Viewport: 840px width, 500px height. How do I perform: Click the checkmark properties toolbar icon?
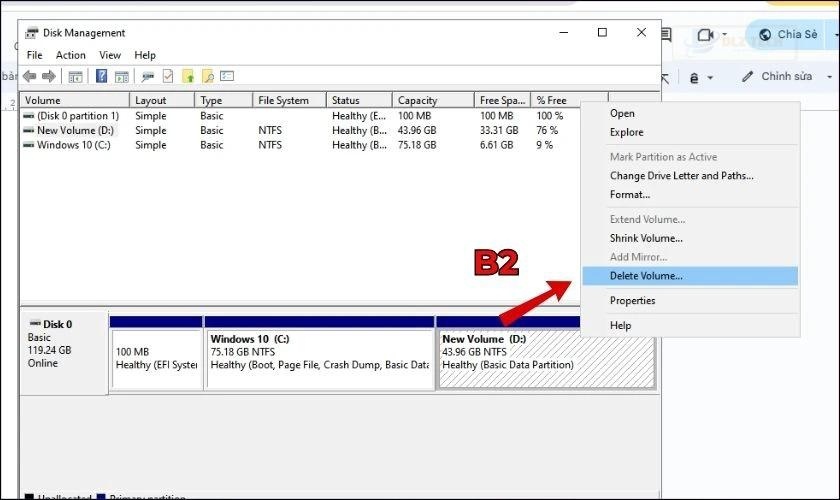[x=168, y=76]
